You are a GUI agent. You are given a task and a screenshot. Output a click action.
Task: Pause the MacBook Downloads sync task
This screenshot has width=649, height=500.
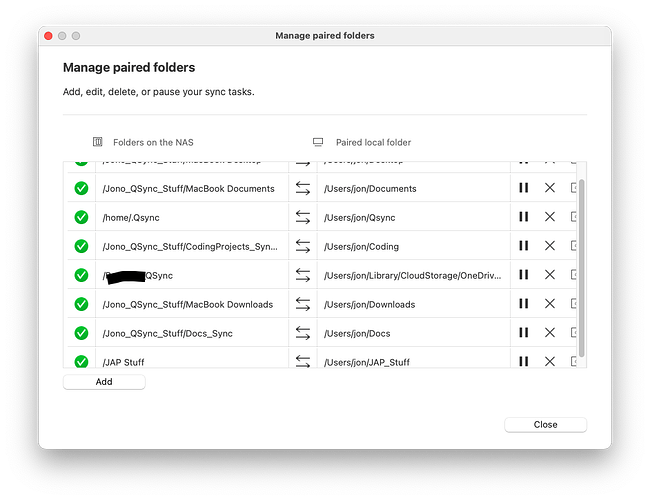pyautogui.click(x=523, y=304)
